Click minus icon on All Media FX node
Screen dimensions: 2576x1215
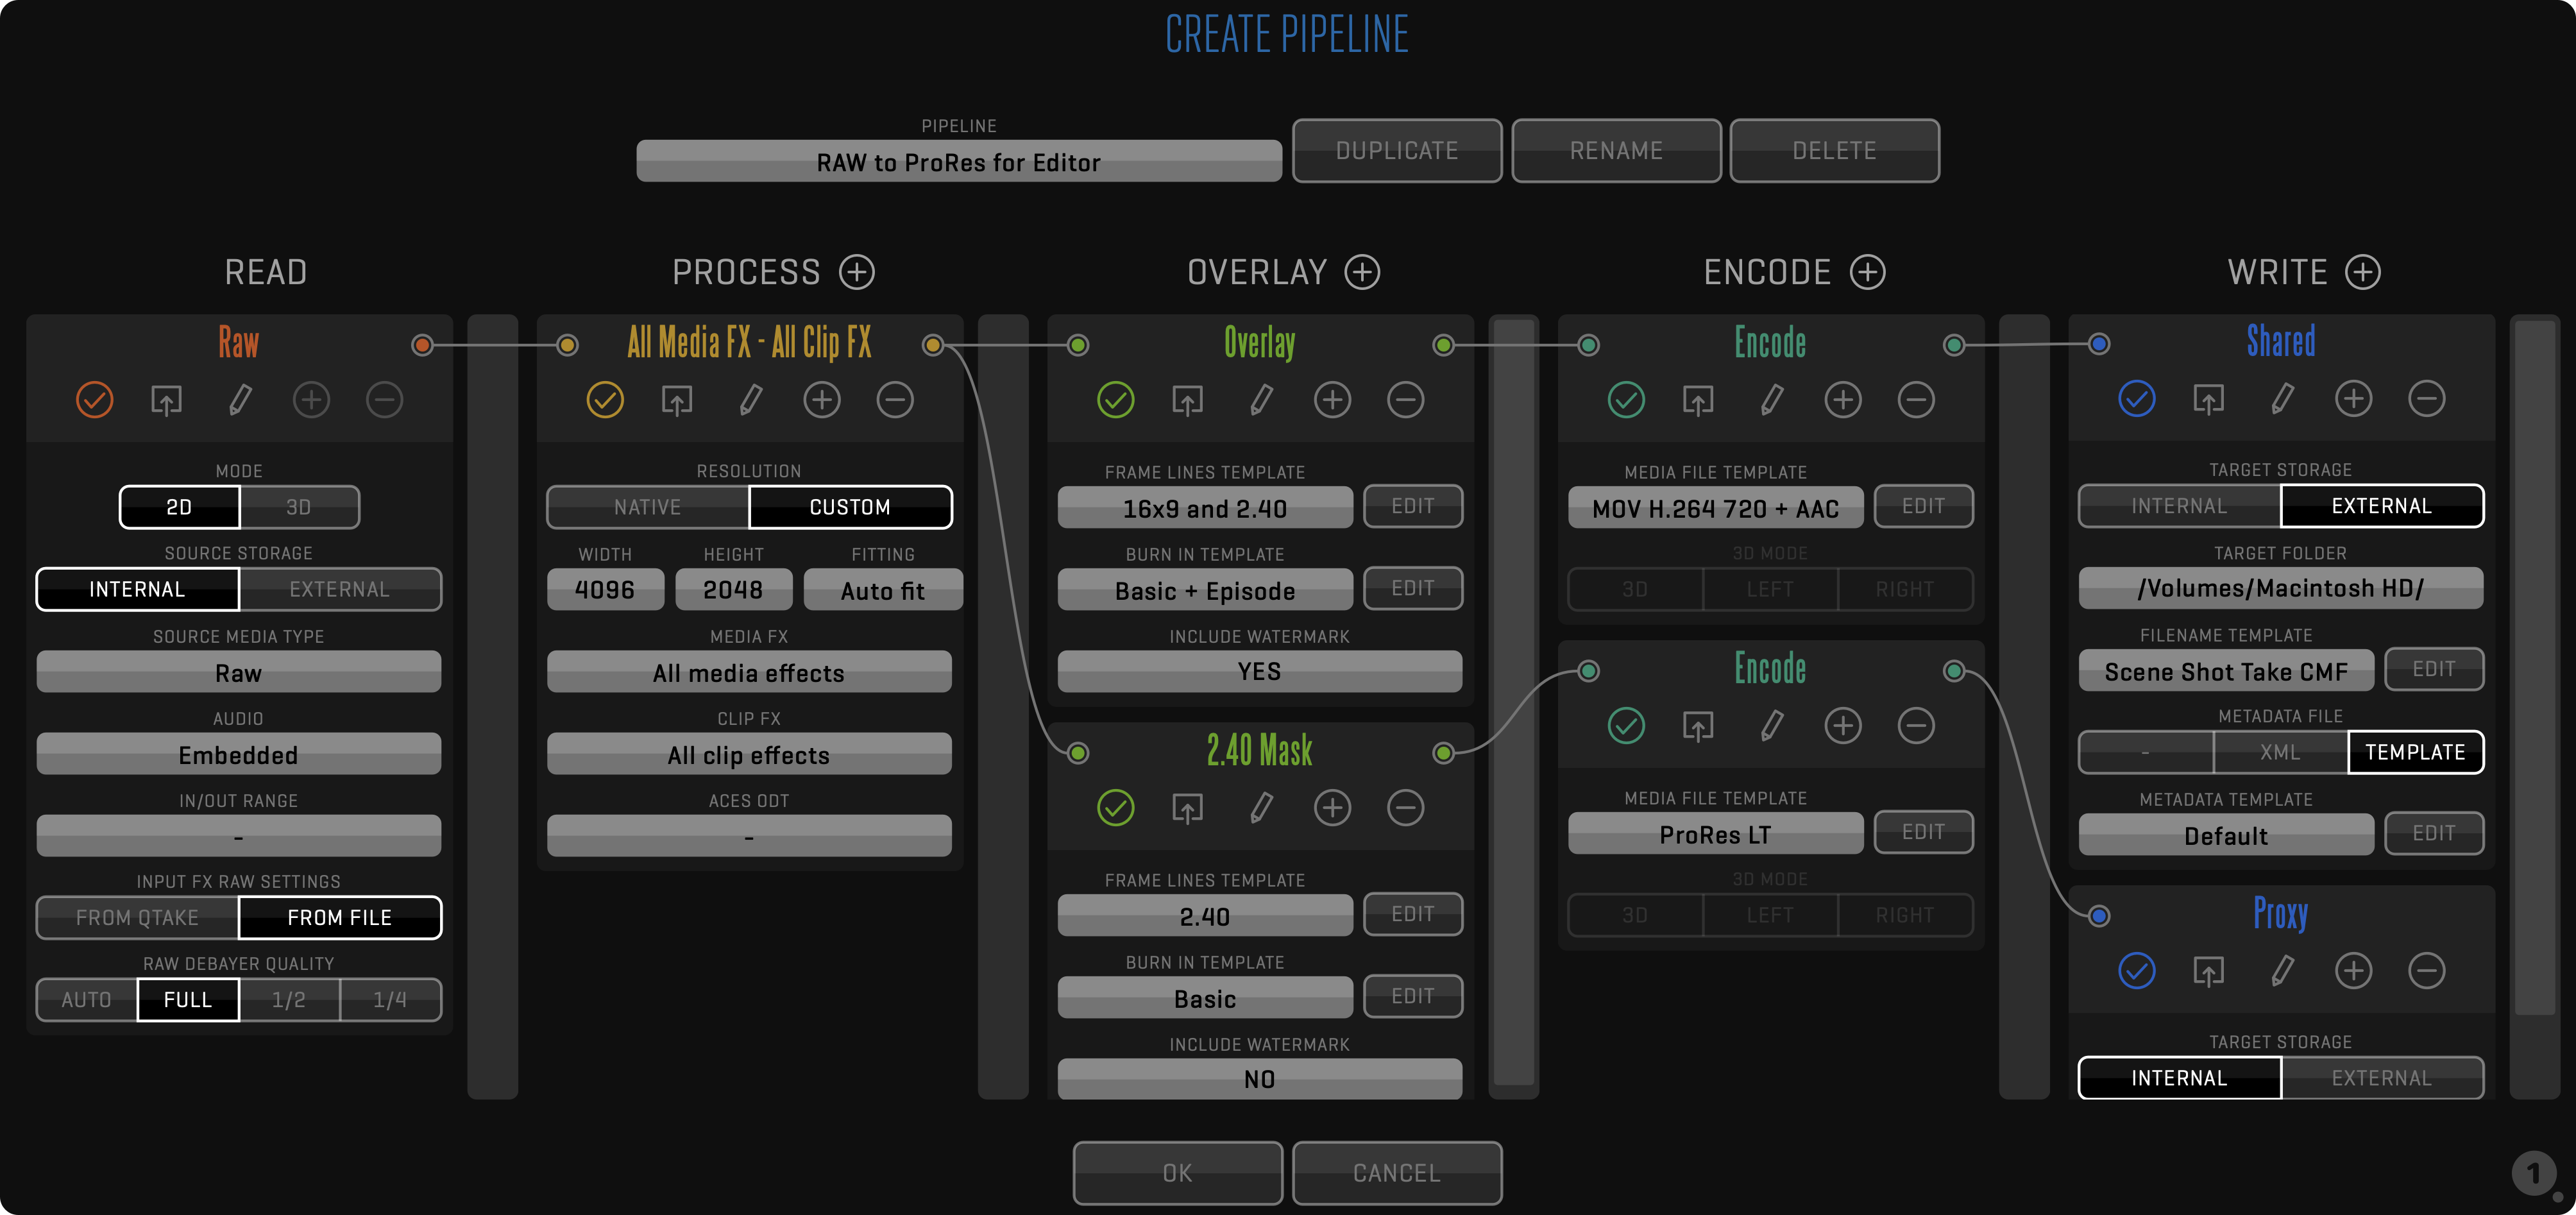[x=894, y=400]
